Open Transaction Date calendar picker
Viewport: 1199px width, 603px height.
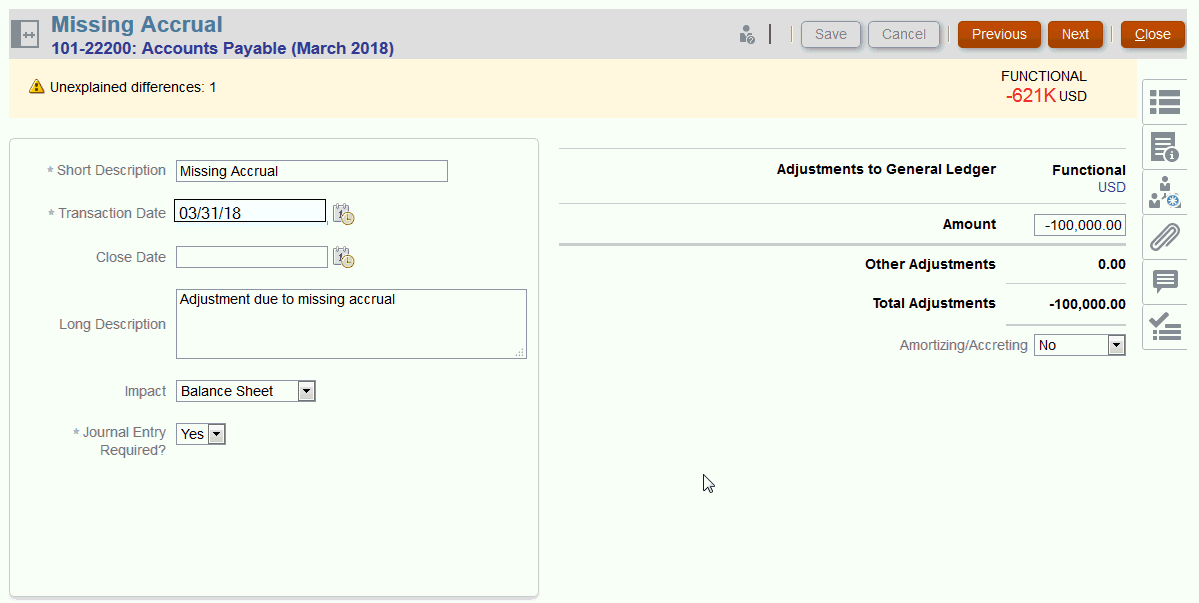pos(344,214)
